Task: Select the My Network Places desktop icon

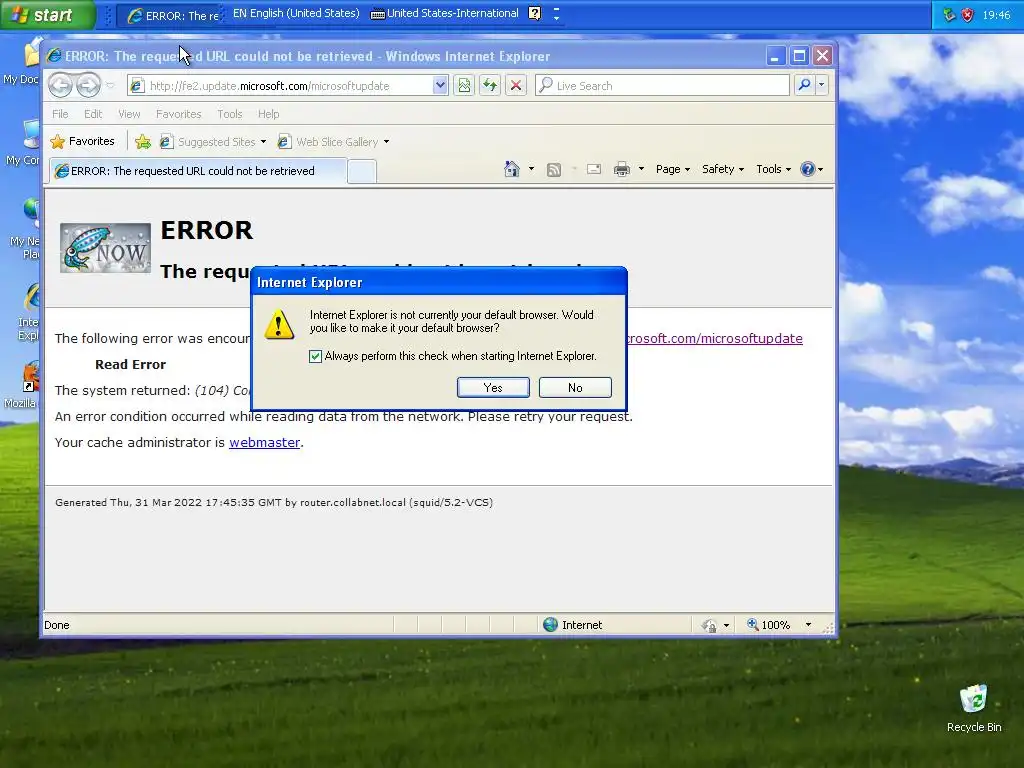Action: [25, 229]
